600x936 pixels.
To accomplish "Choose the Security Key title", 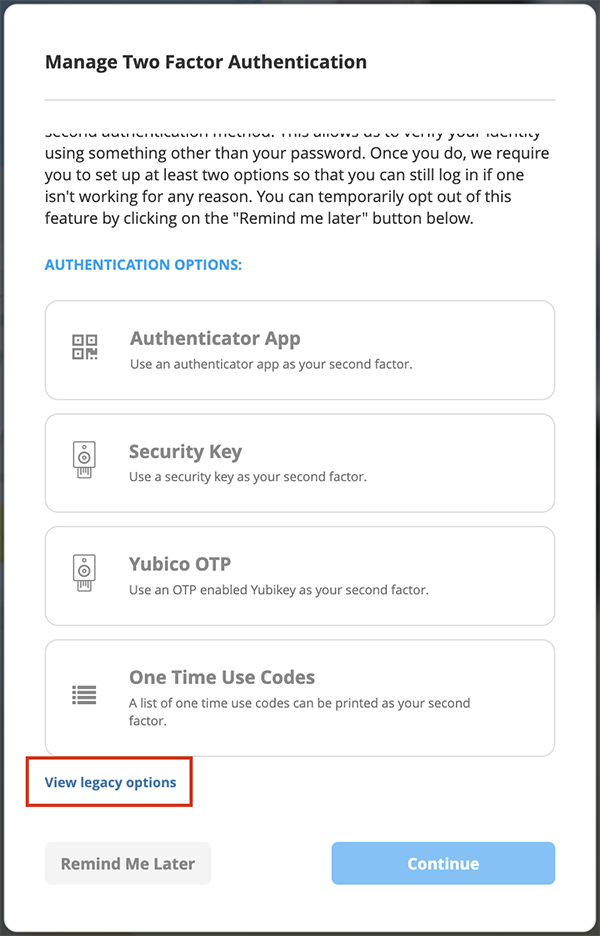I will click(x=185, y=452).
